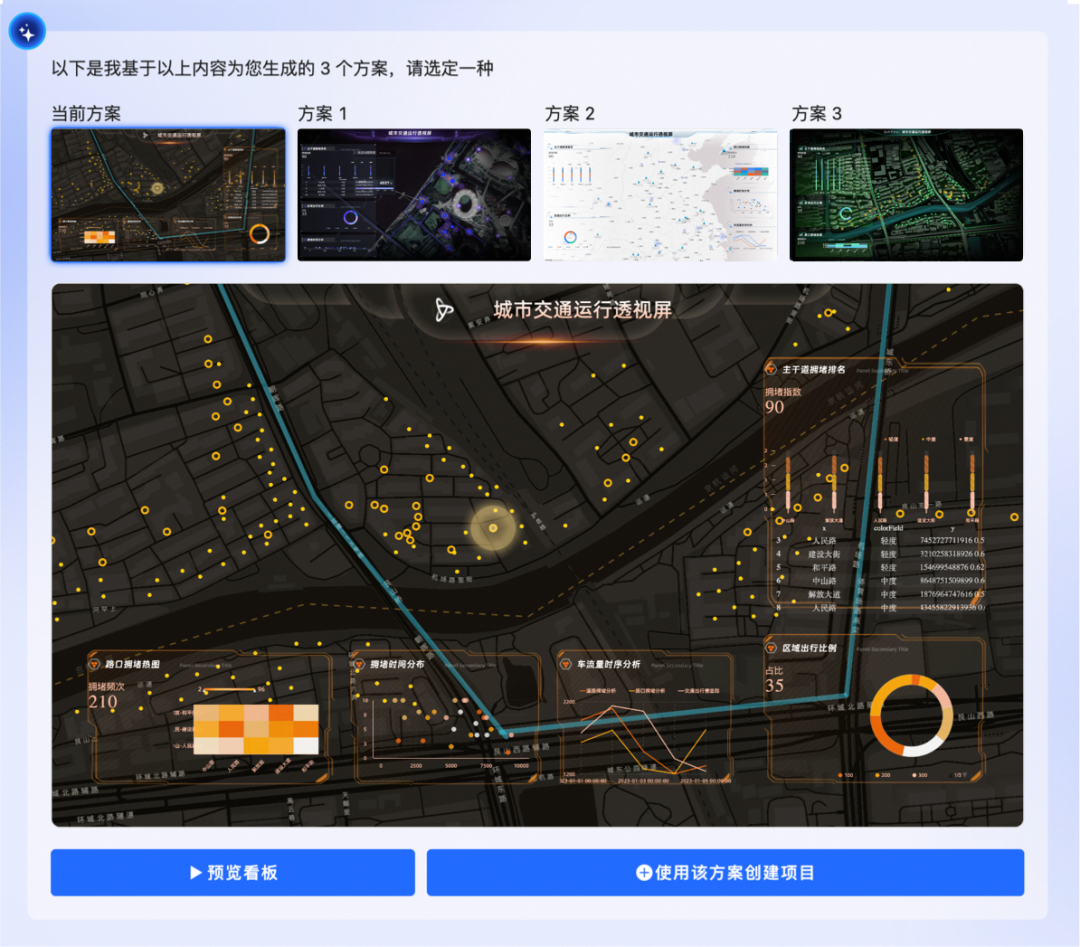Click the 拥堵时间分布 panel icon

(x=359, y=665)
